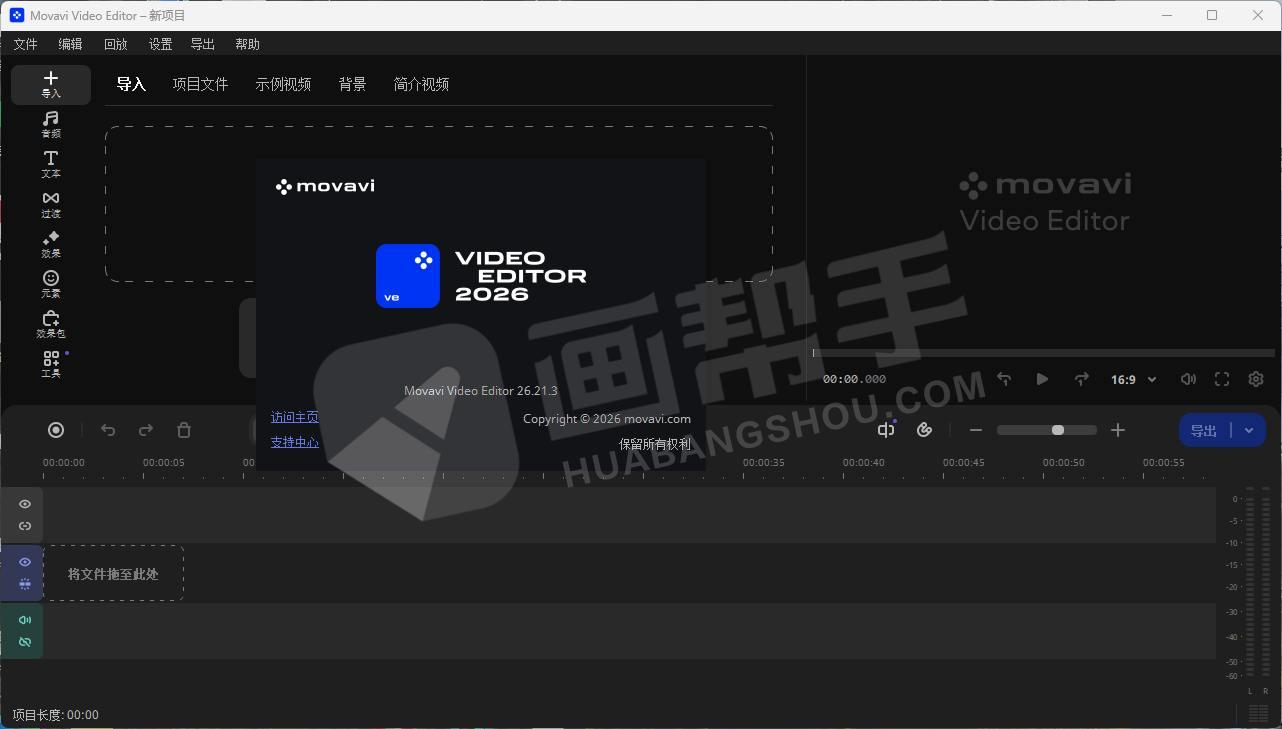Delete selected clip with trash icon

point(184,430)
